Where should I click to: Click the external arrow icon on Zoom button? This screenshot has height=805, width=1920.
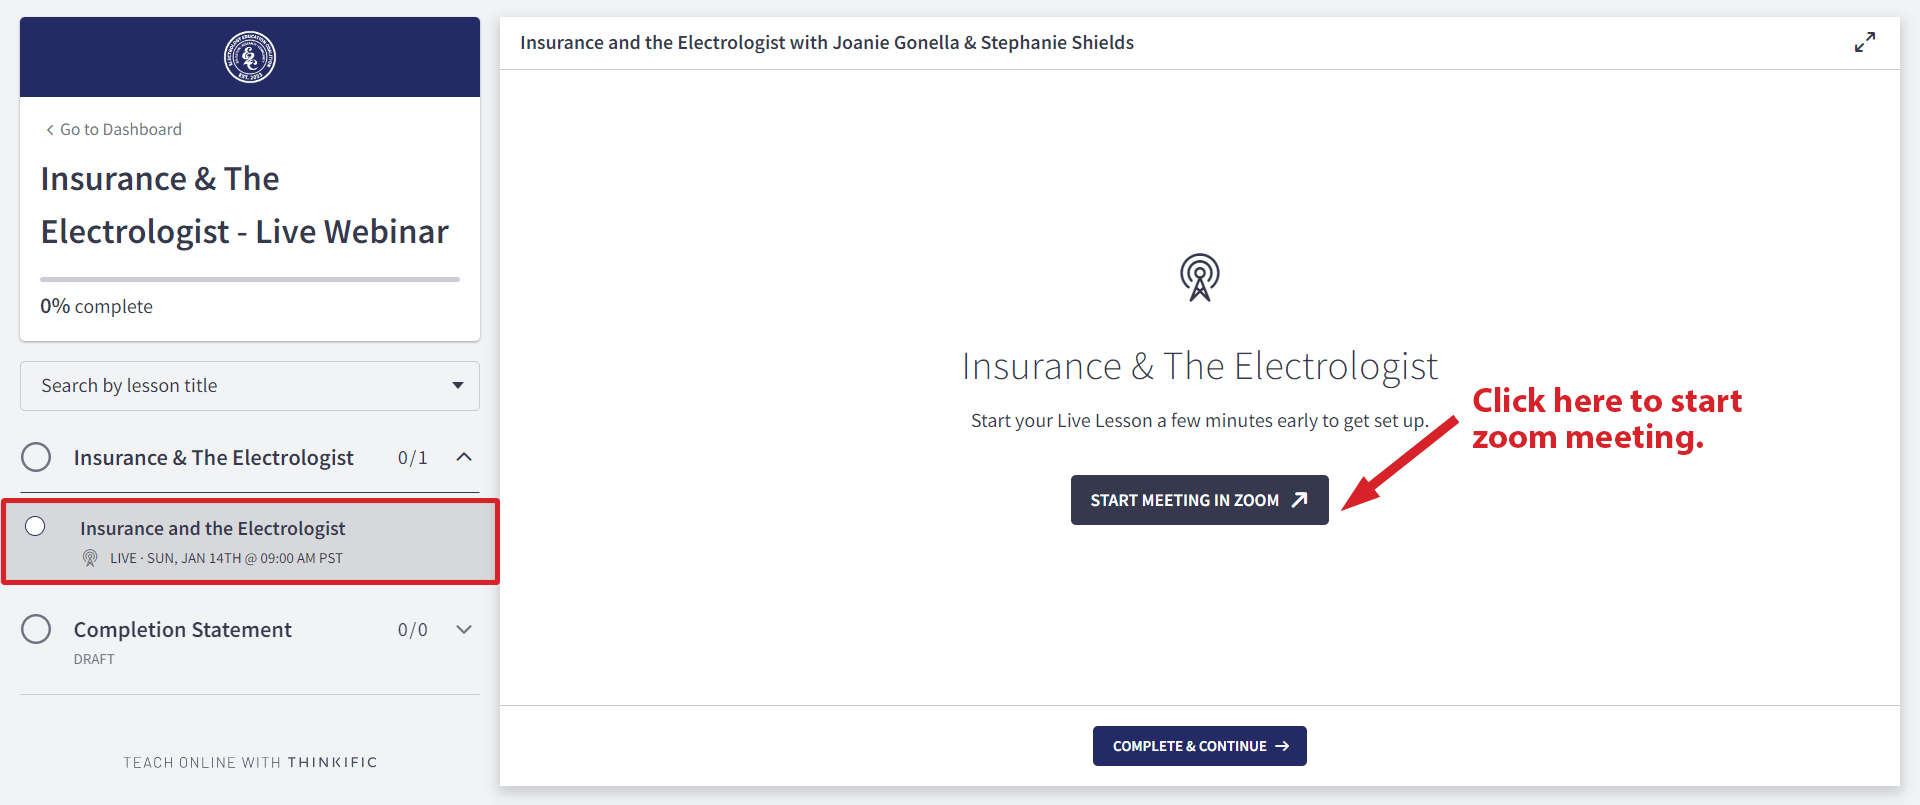(x=1299, y=500)
